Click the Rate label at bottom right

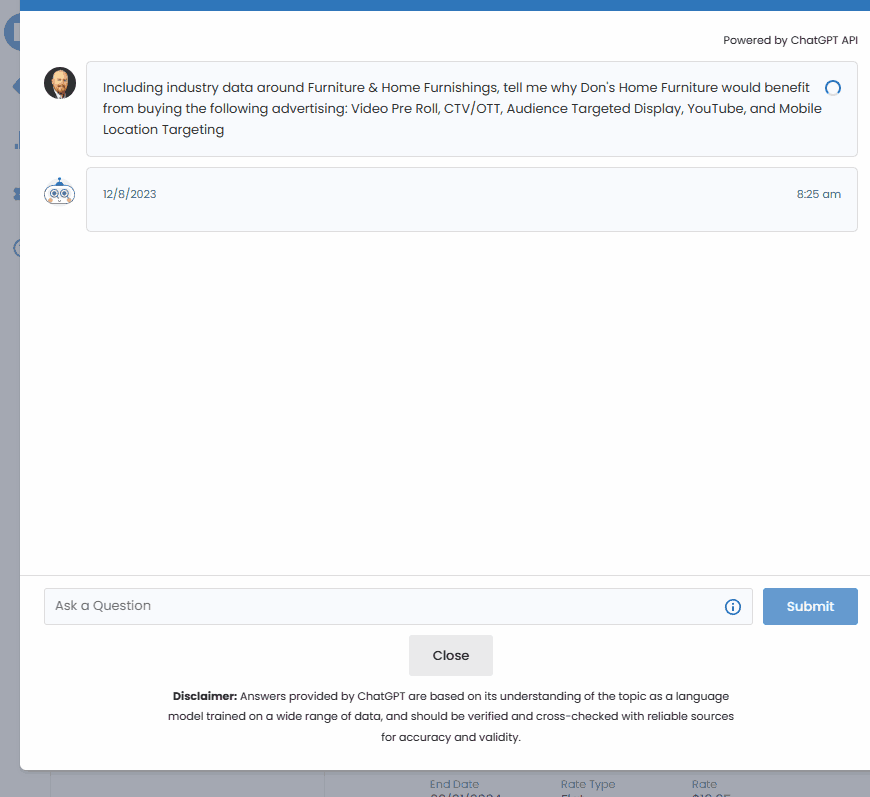(x=704, y=784)
